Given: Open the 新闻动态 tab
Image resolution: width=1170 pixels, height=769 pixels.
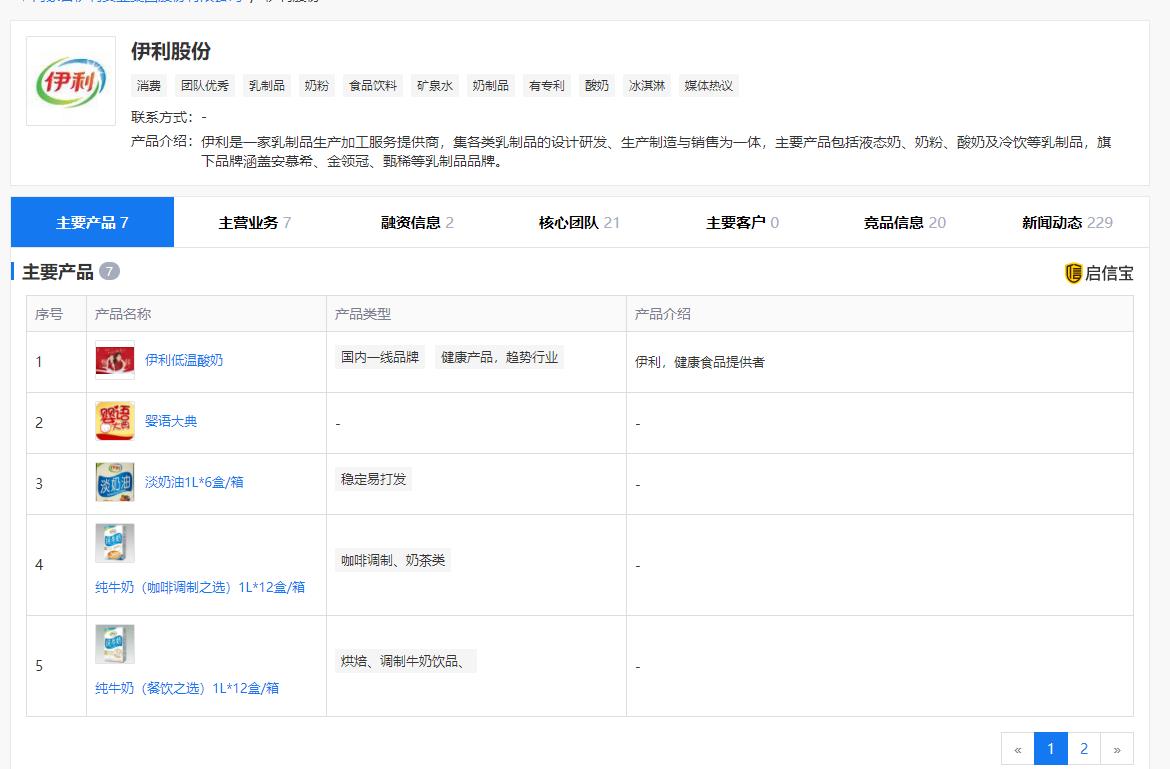Looking at the screenshot, I should [x=1066, y=222].
